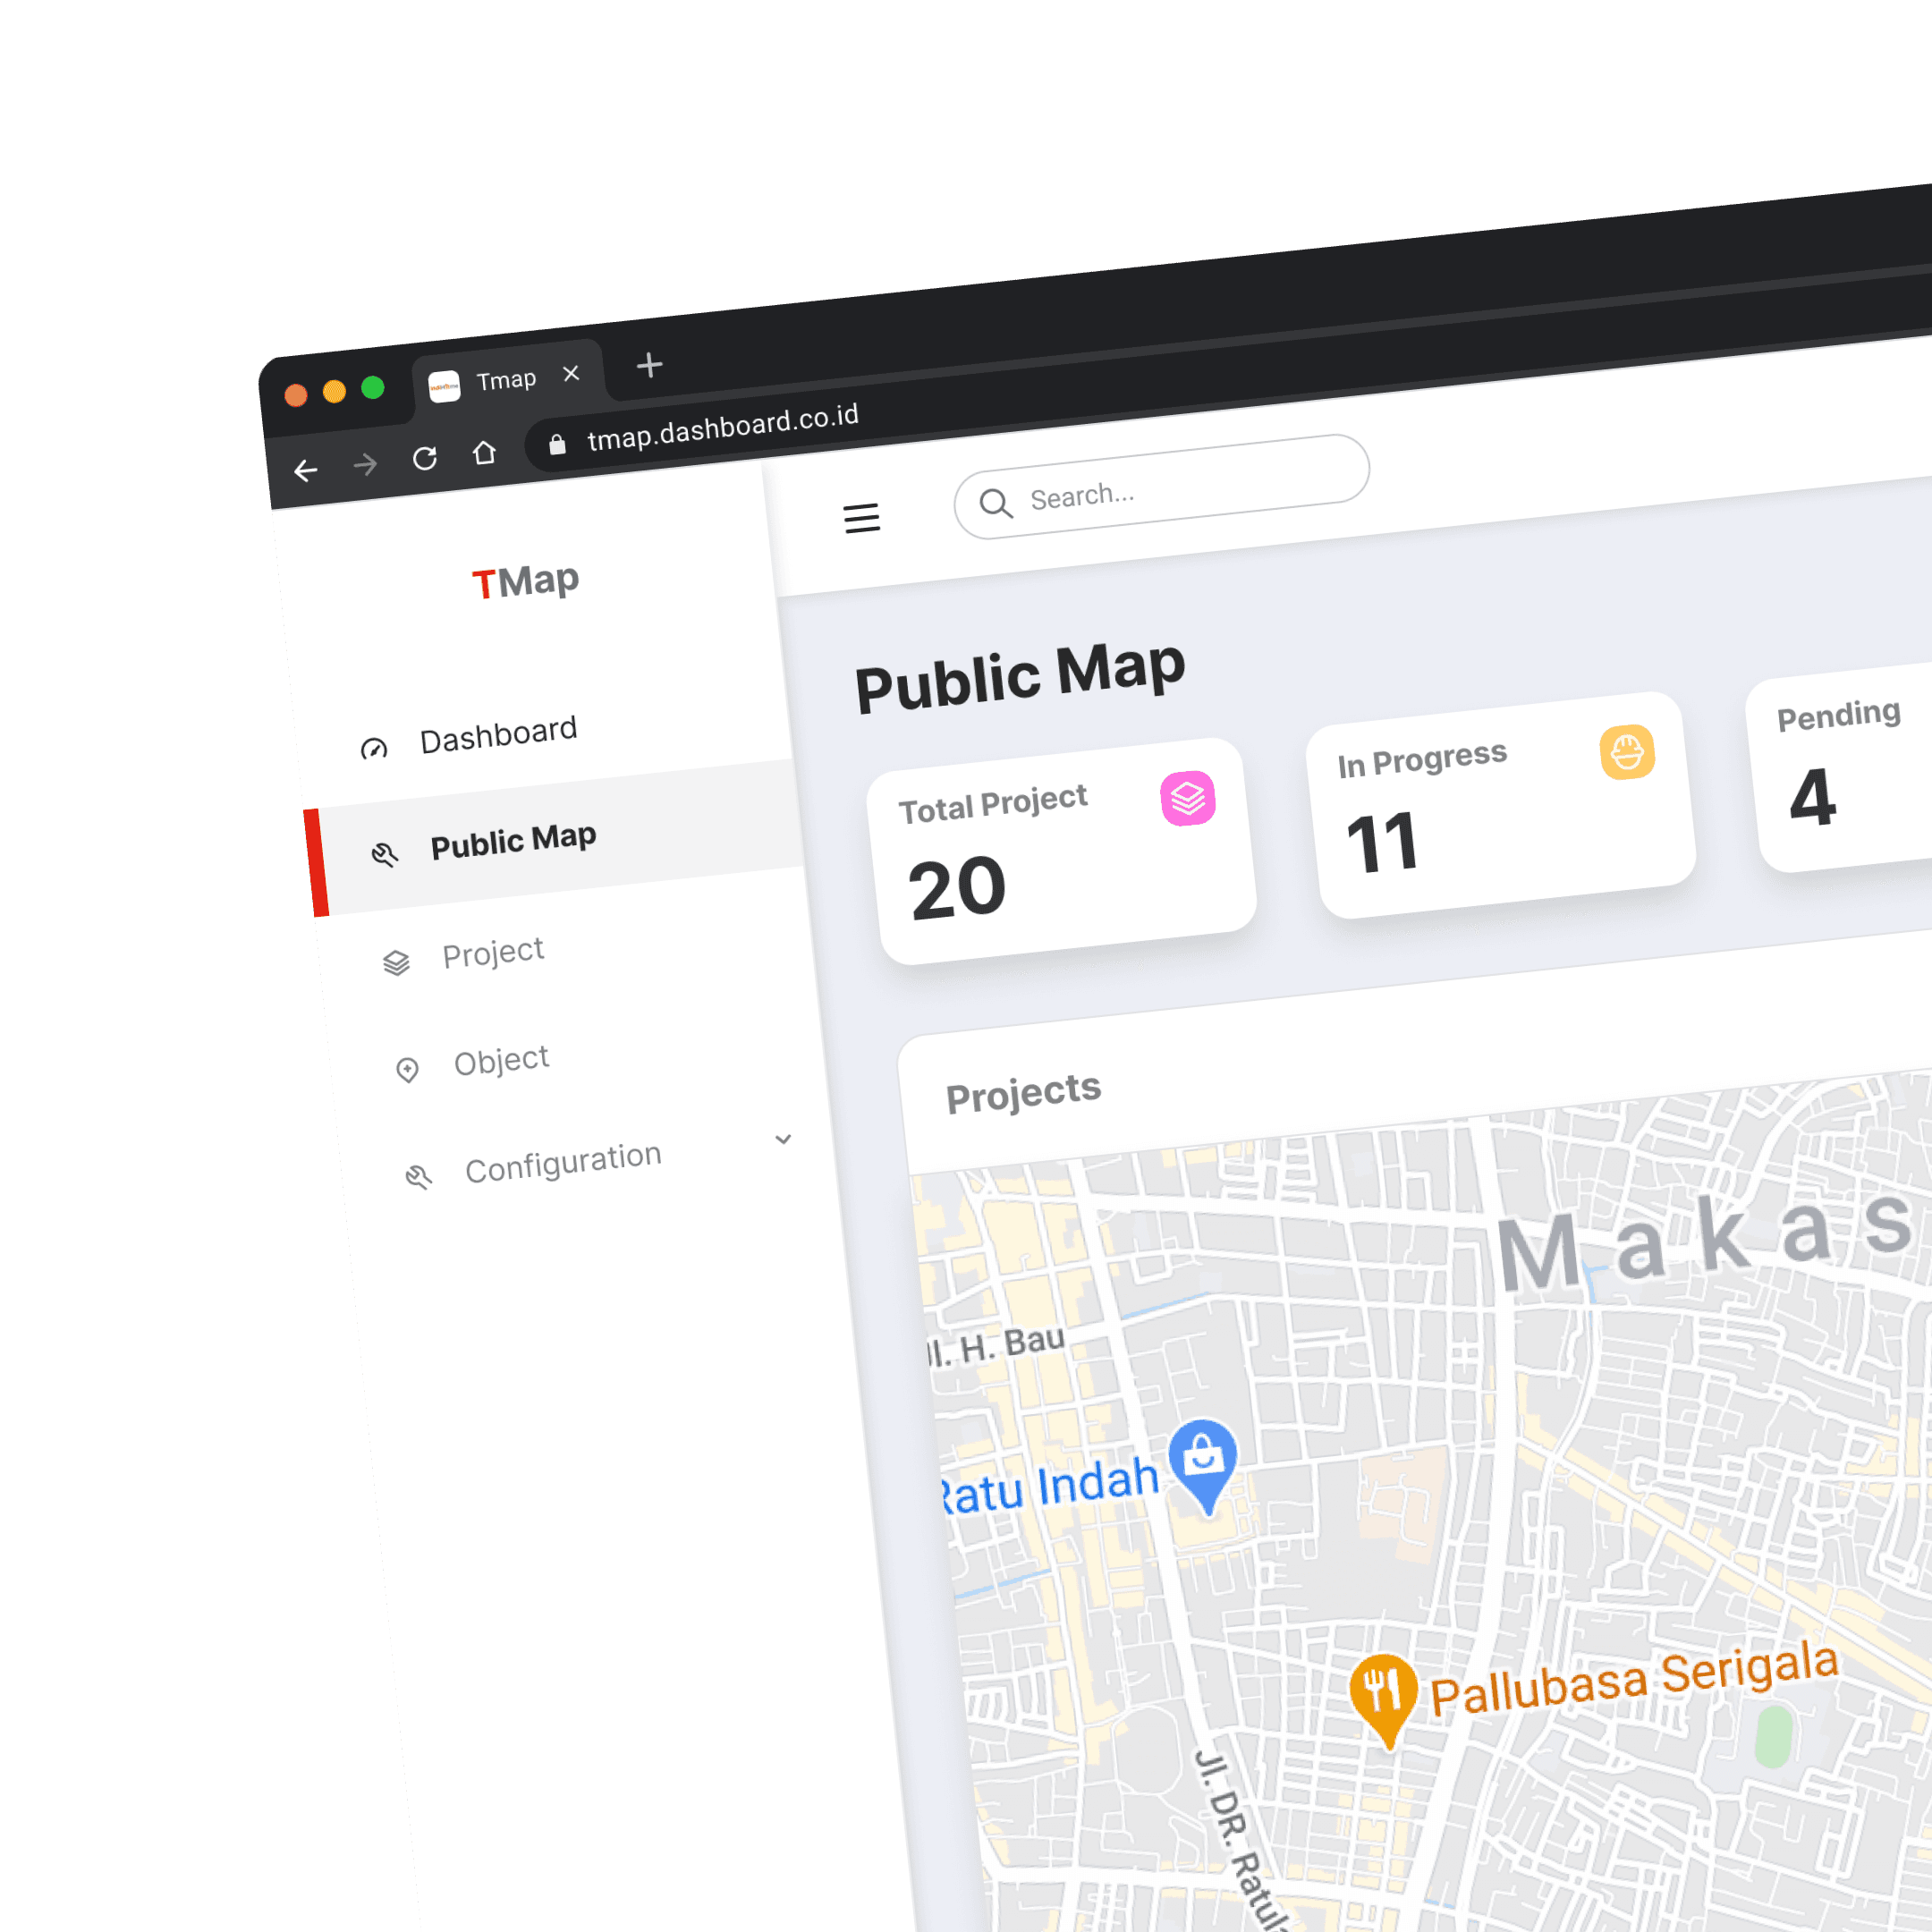1932x1932 pixels.
Task: Click the Public Map page heading
Action: tap(1020, 677)
